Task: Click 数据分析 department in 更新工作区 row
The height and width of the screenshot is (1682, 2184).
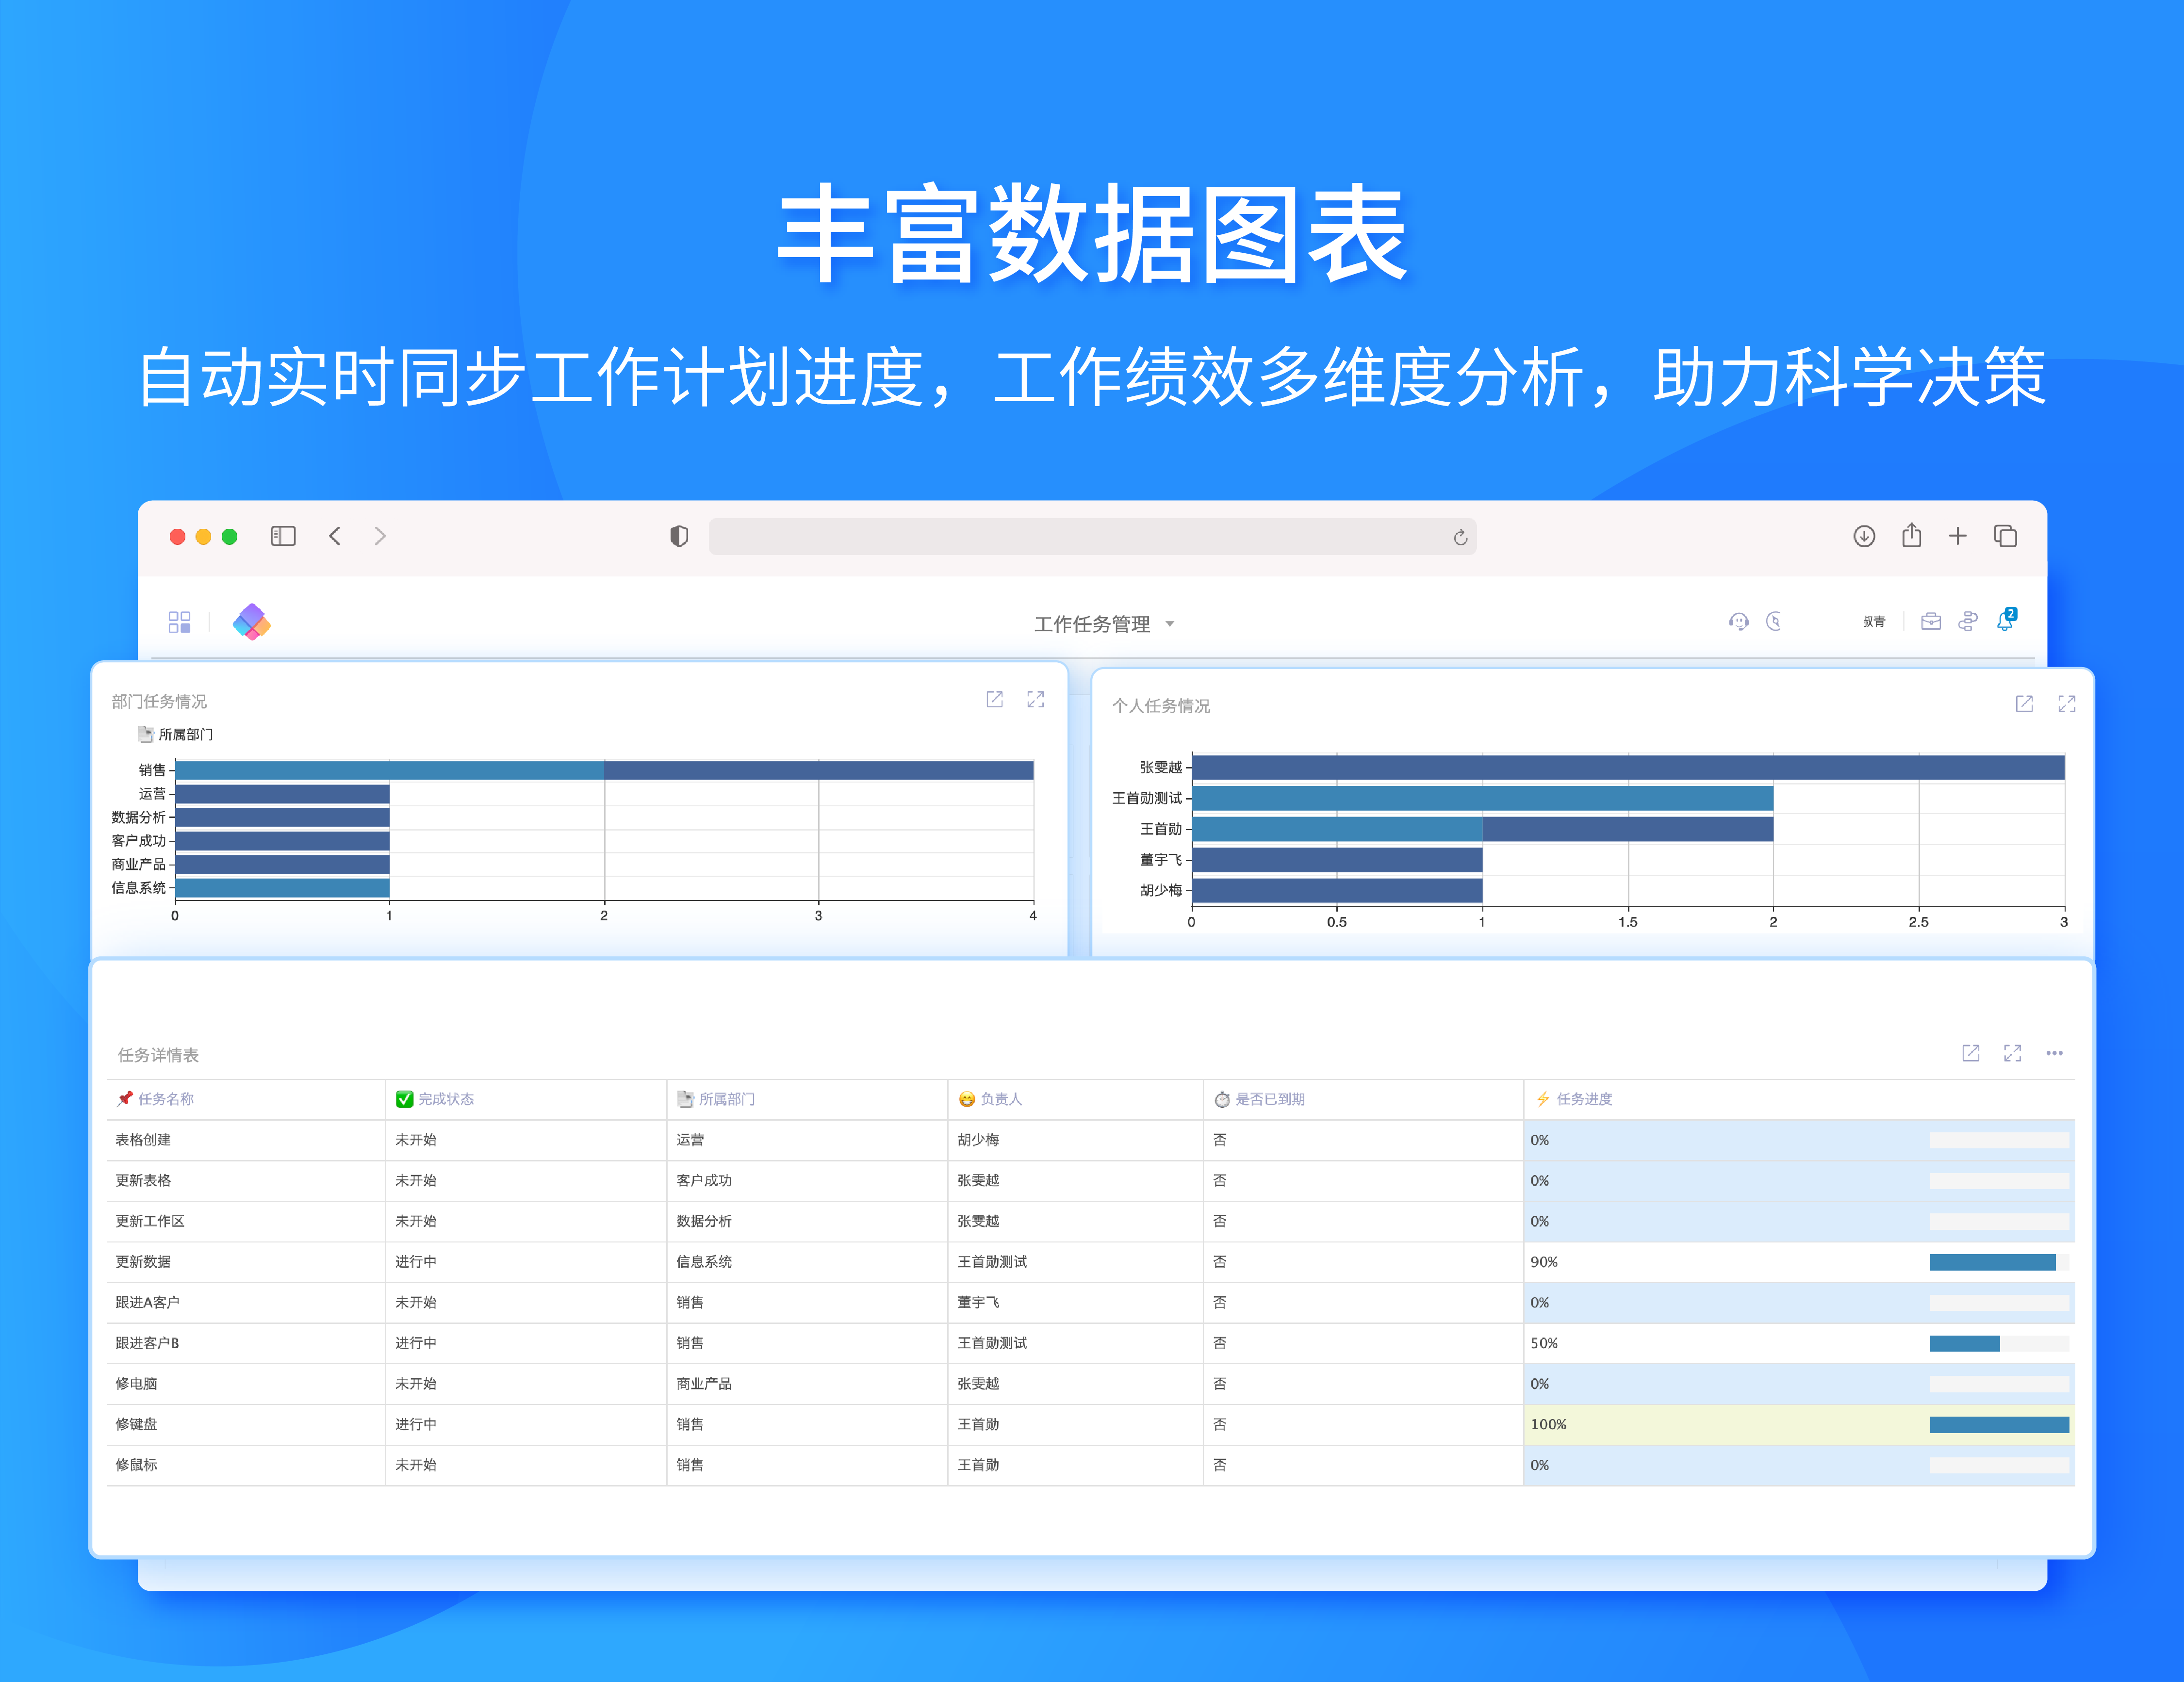Action: 704,1221
